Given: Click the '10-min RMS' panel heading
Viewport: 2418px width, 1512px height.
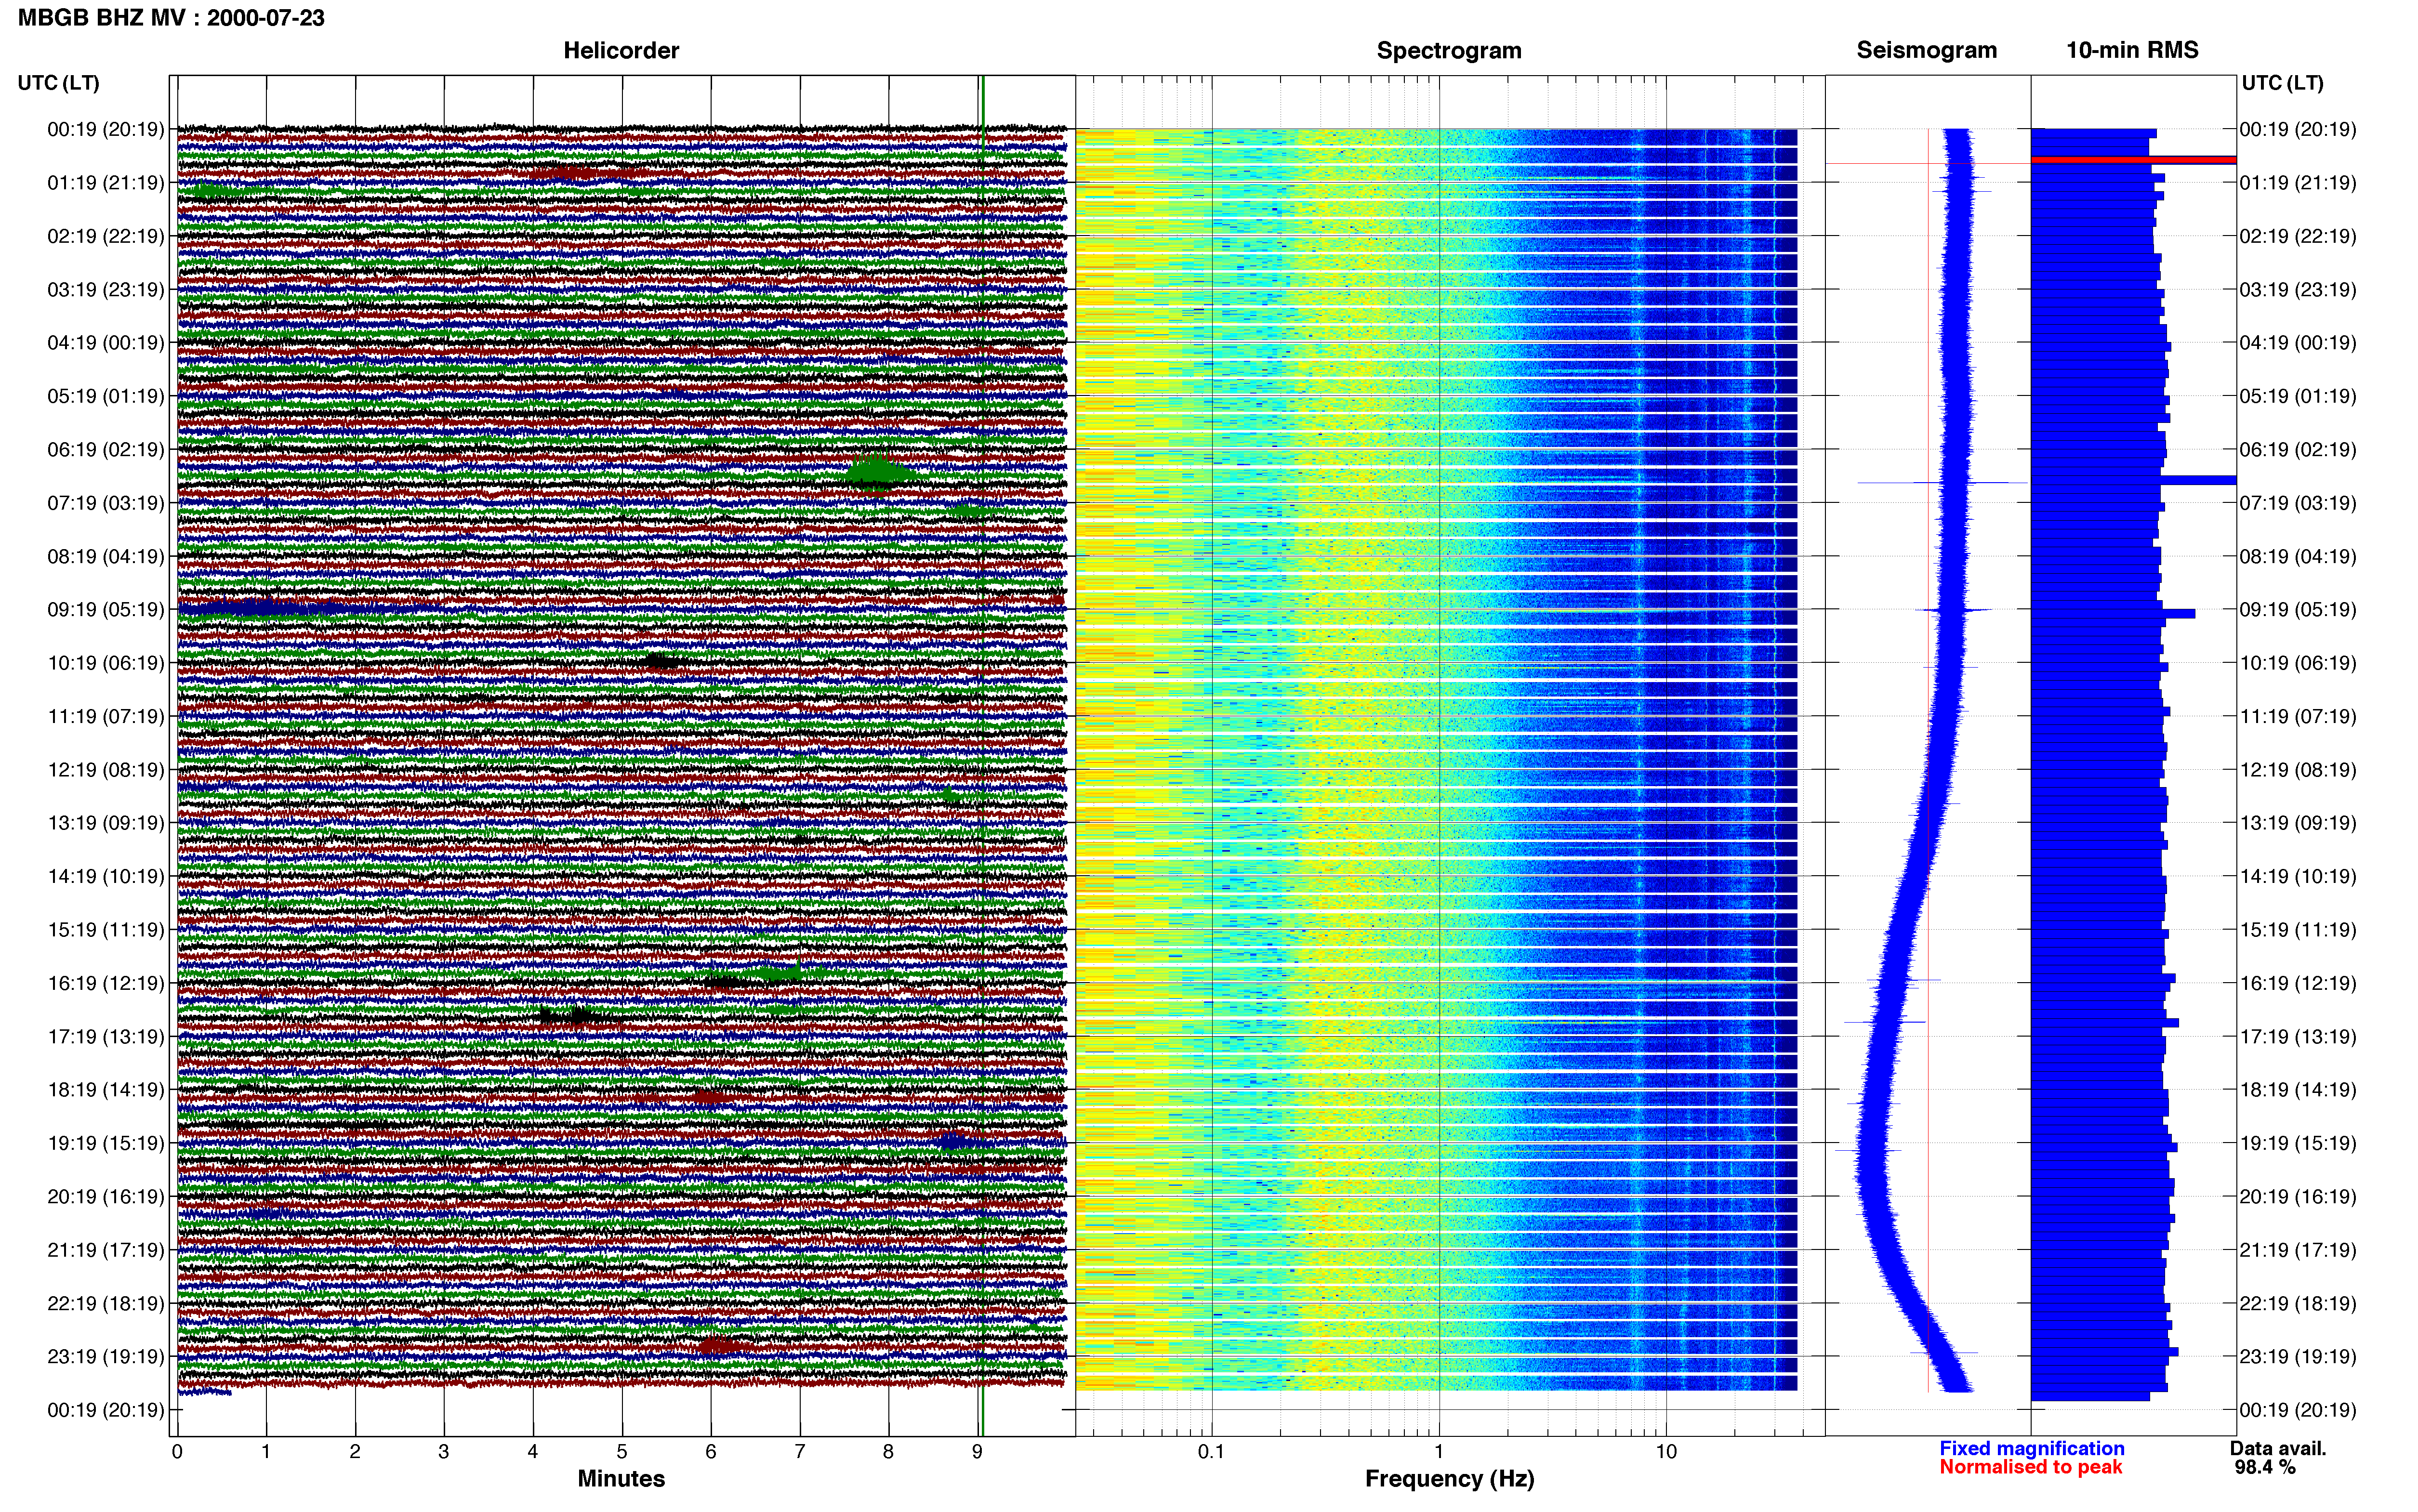Looking at the screenshot, I should [2132, 50].
